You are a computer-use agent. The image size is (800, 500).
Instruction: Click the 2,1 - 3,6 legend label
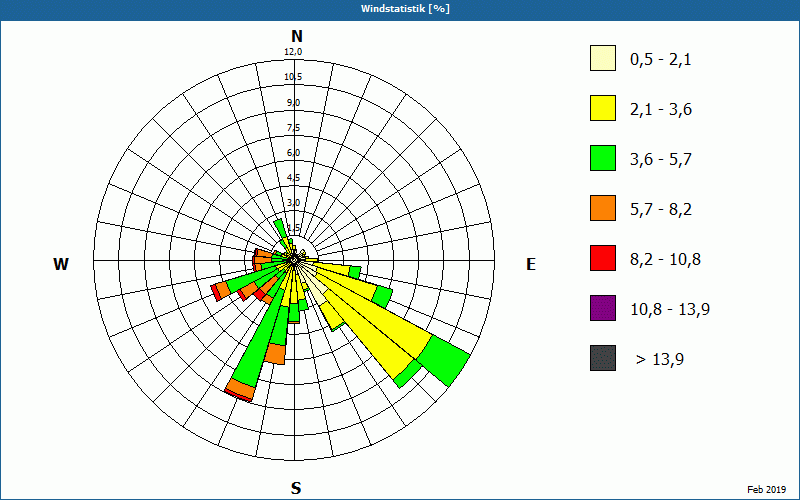tap(661, 110)
